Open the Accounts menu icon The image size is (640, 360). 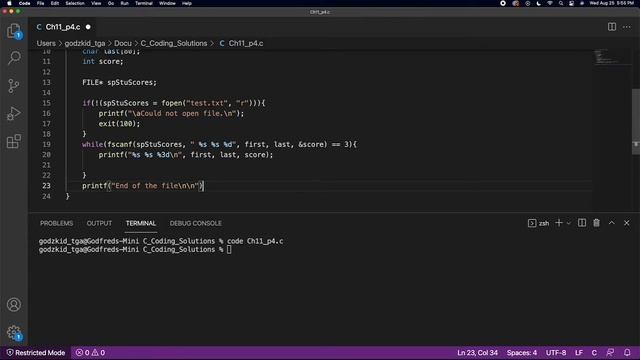pos(14,304)
